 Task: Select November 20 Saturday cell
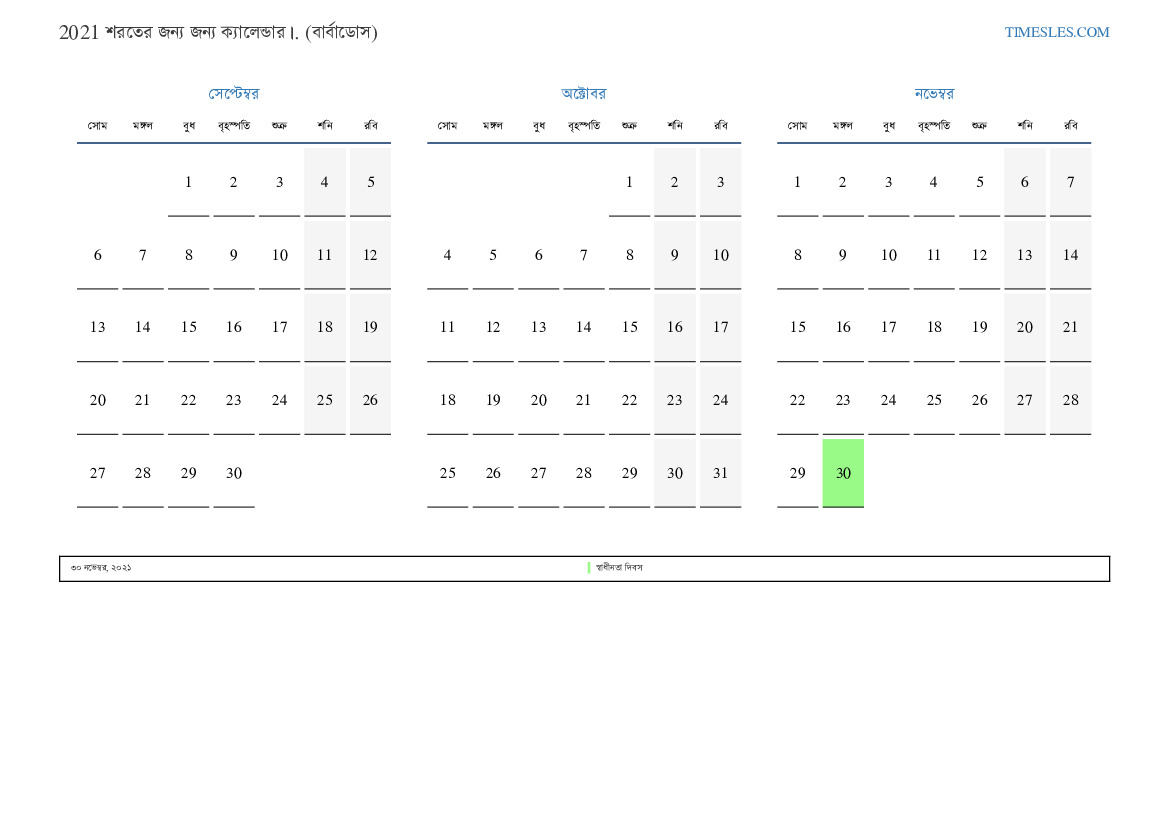pos(1025,327)
